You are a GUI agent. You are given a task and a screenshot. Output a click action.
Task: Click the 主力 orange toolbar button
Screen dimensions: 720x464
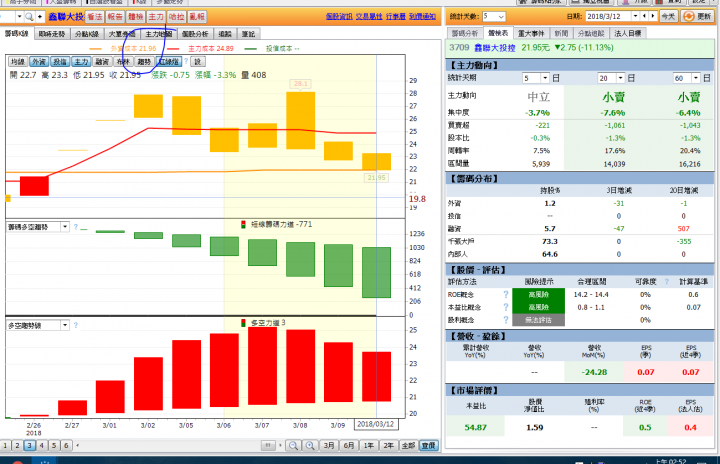coord(156,17)
